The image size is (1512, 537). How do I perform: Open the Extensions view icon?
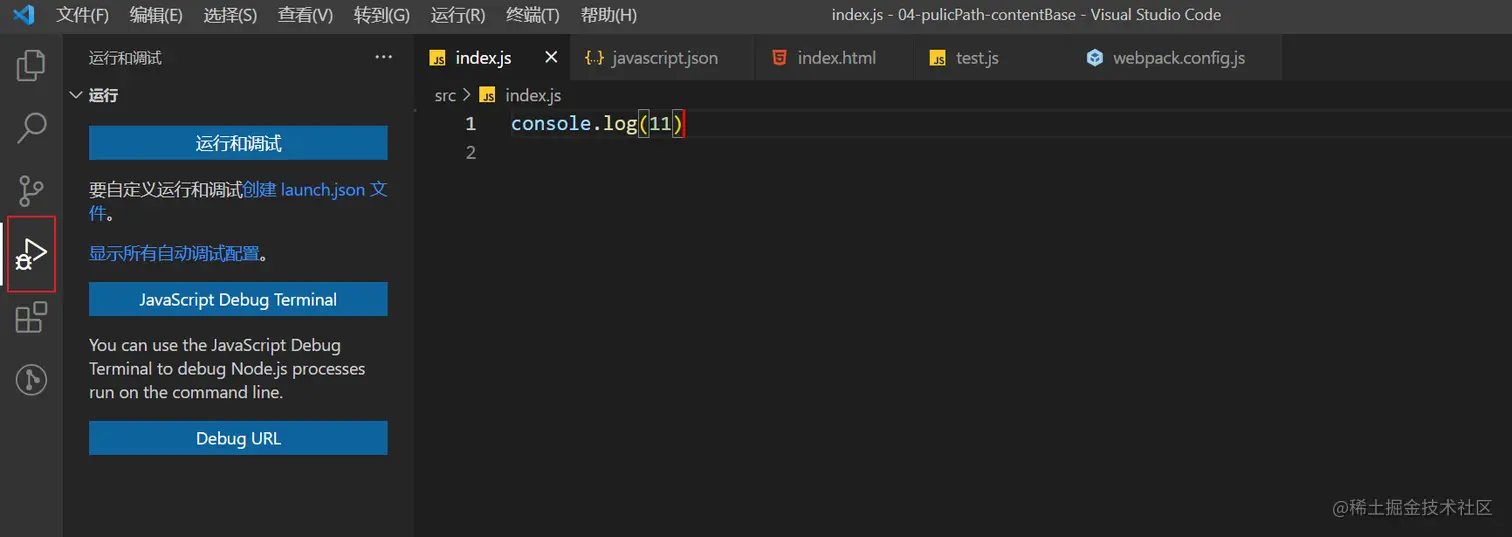(31, 317)
